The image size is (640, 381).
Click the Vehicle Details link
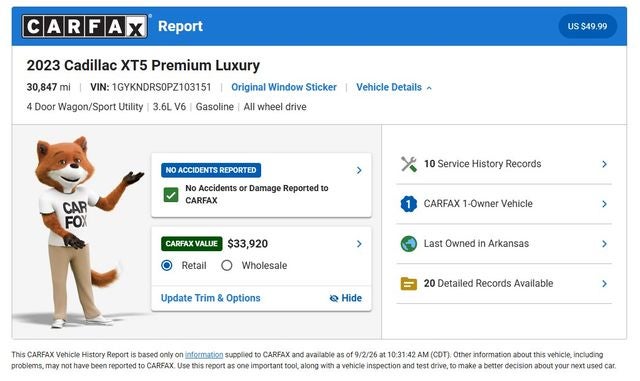389,87
